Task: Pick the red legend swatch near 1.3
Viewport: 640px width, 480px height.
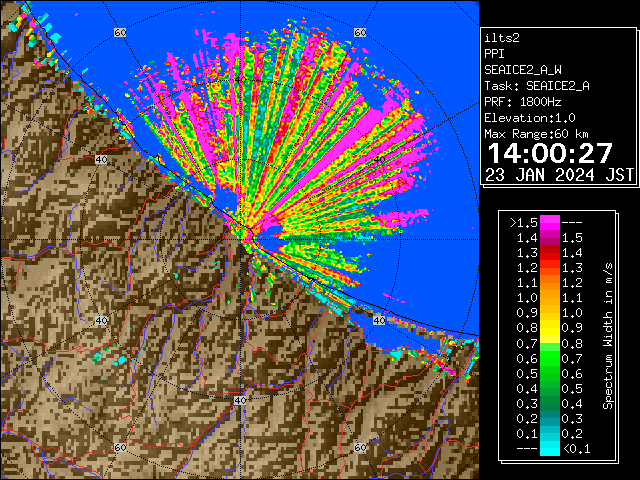Action: [x=550, y=253]
